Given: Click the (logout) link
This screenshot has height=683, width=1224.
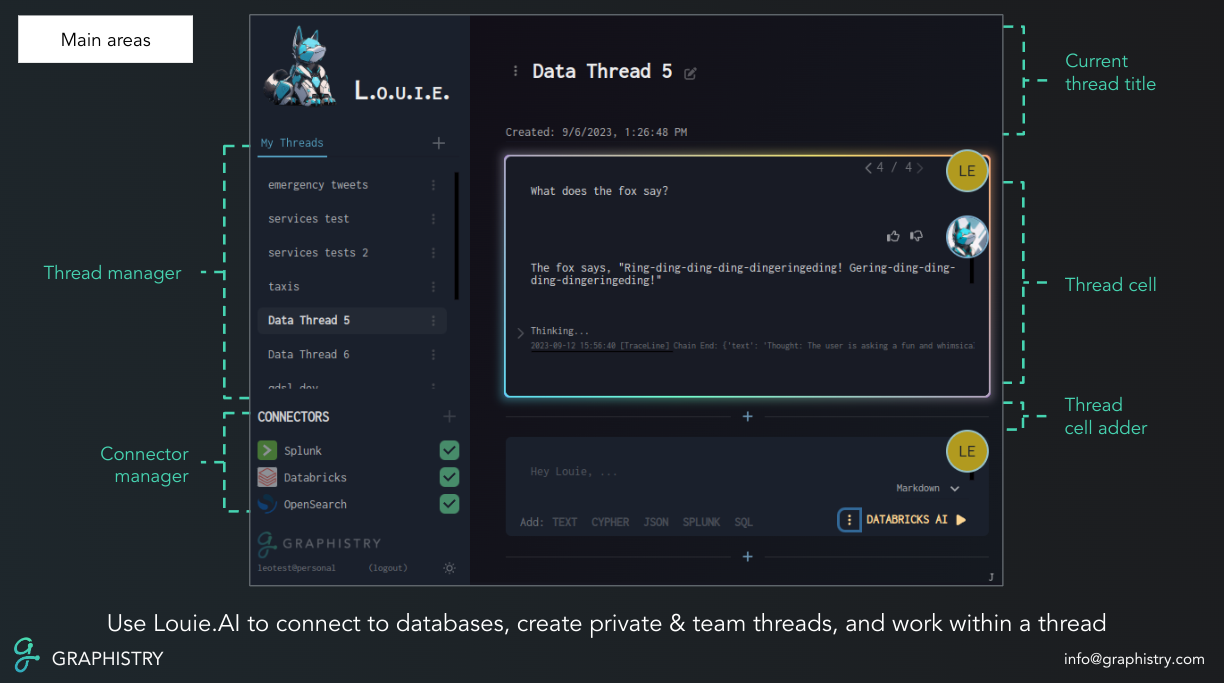Looking at the screenshot, I should 388,568.
